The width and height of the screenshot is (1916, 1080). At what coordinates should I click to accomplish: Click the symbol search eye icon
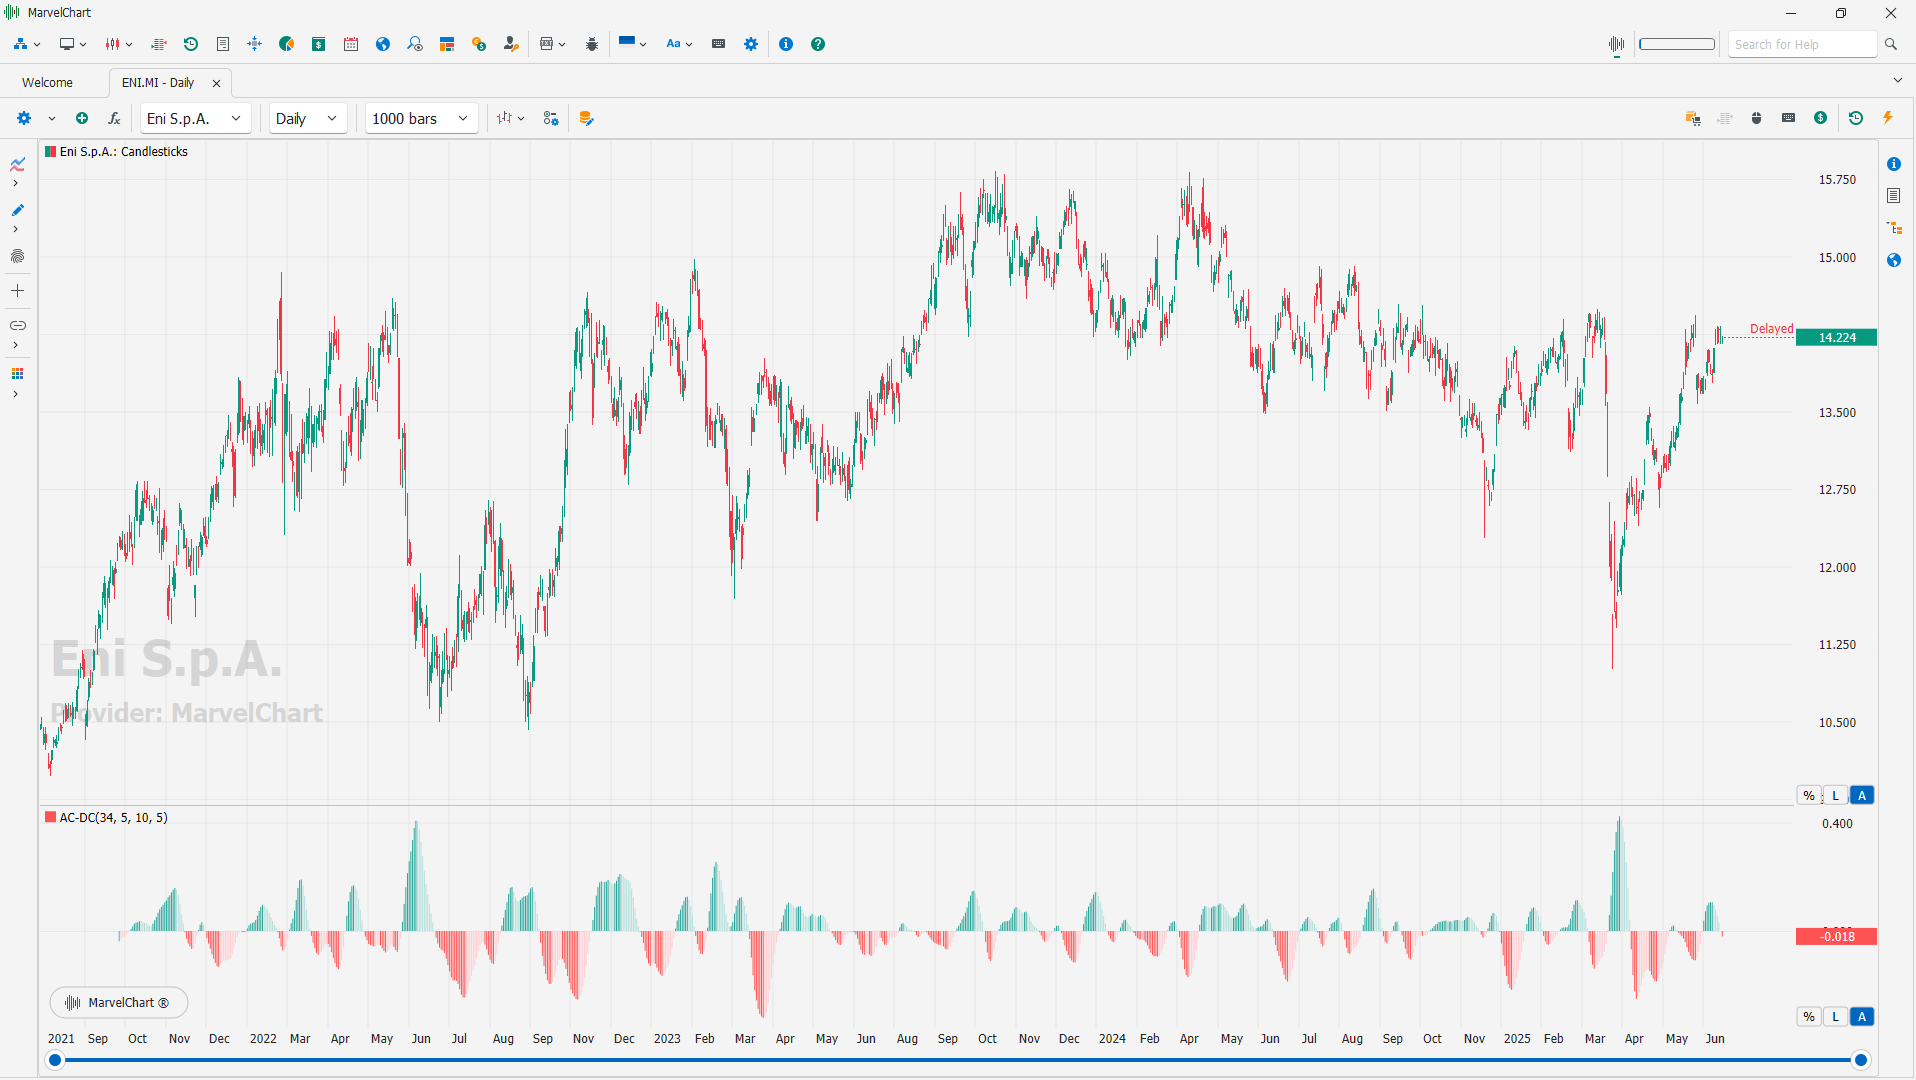point(415,44)
